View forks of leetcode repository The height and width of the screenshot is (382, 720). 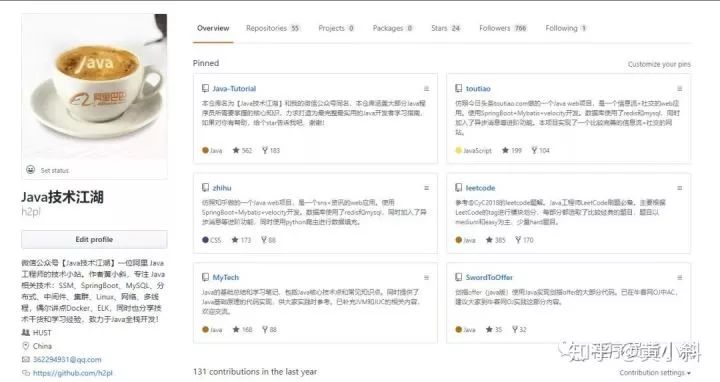[x=524, y=240]
